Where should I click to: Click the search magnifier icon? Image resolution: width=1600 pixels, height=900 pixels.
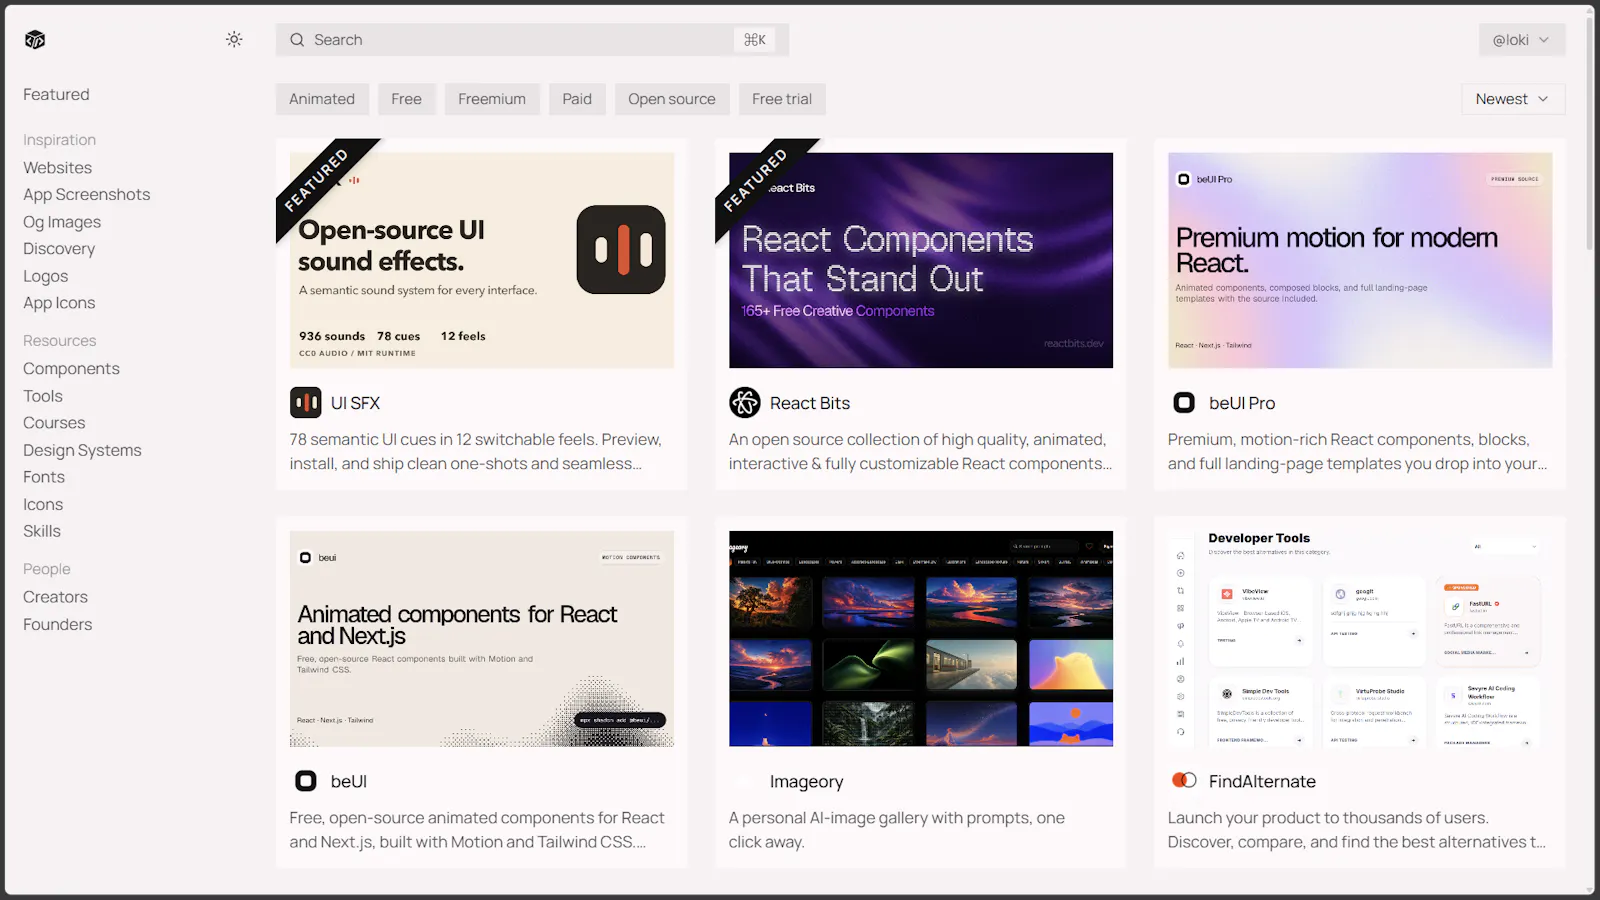297,40
